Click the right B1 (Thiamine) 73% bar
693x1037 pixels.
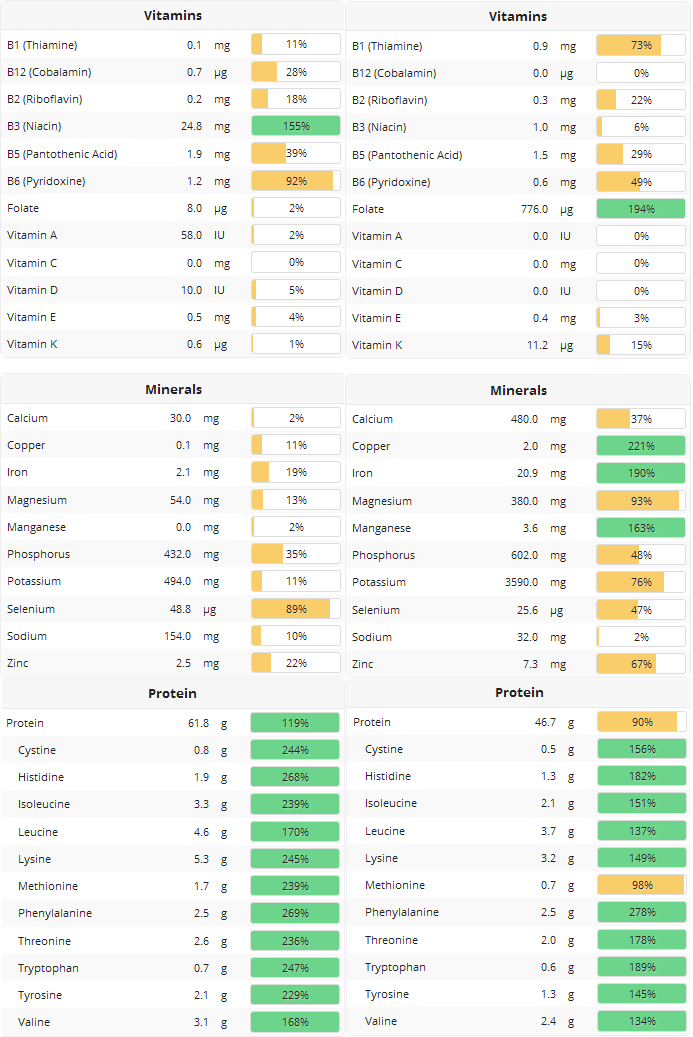coord(641,45)
